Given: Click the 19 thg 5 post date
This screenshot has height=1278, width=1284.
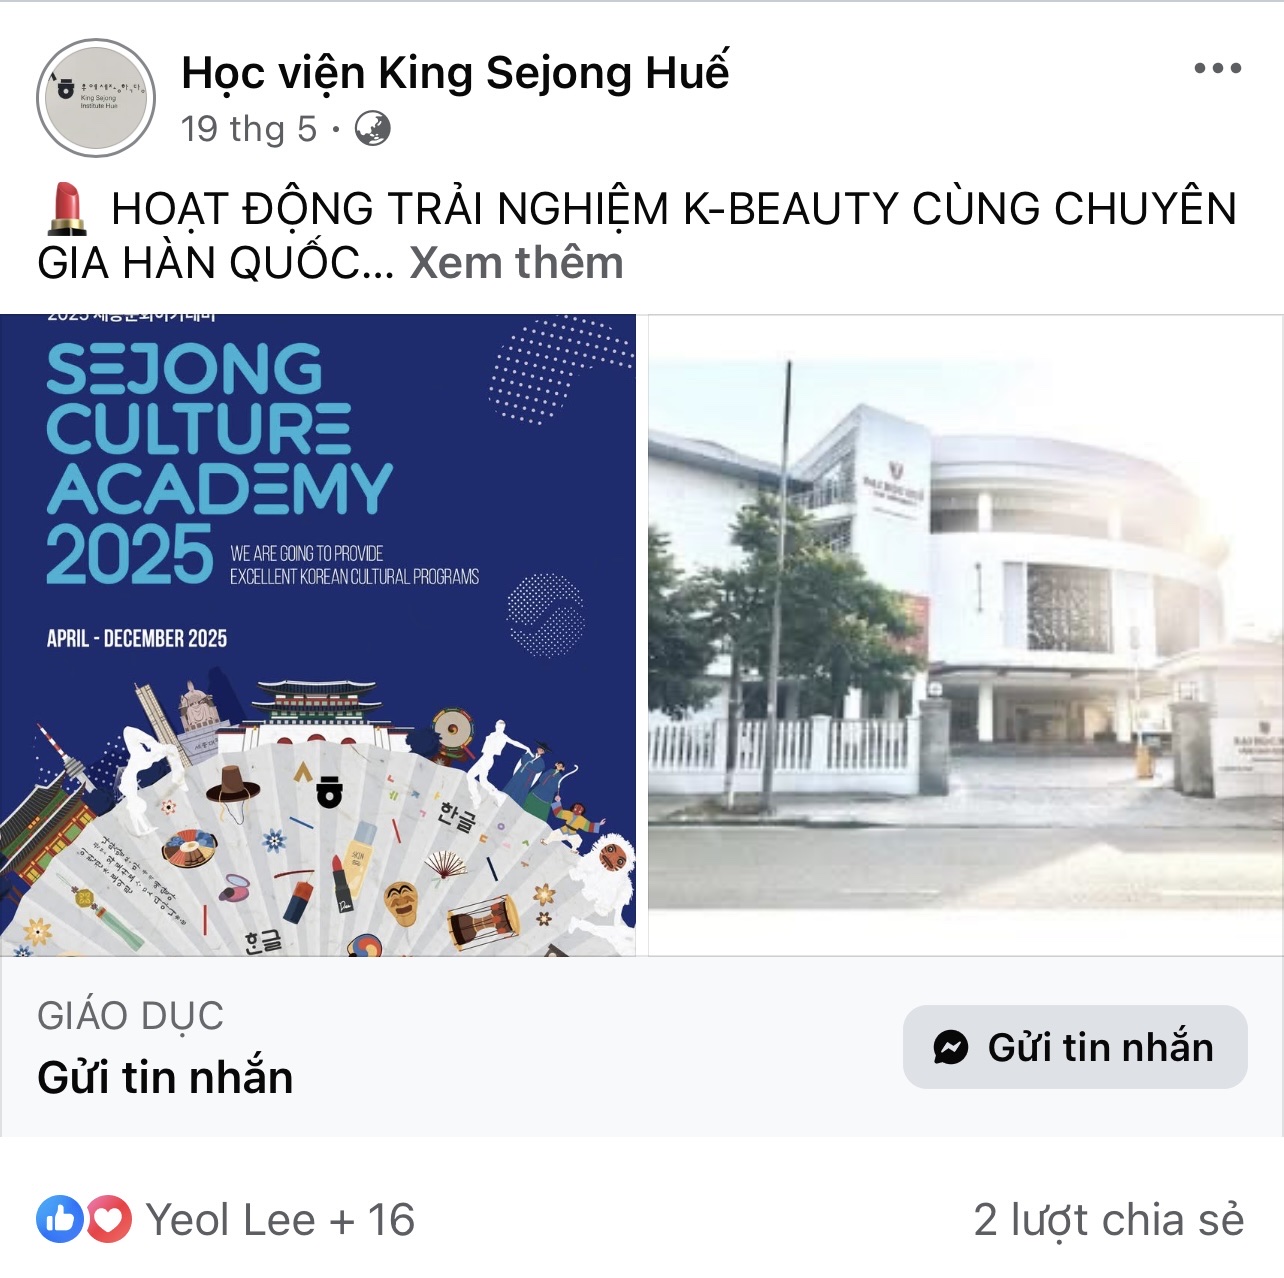Looking at the screenshot, I should pos(249,128).
